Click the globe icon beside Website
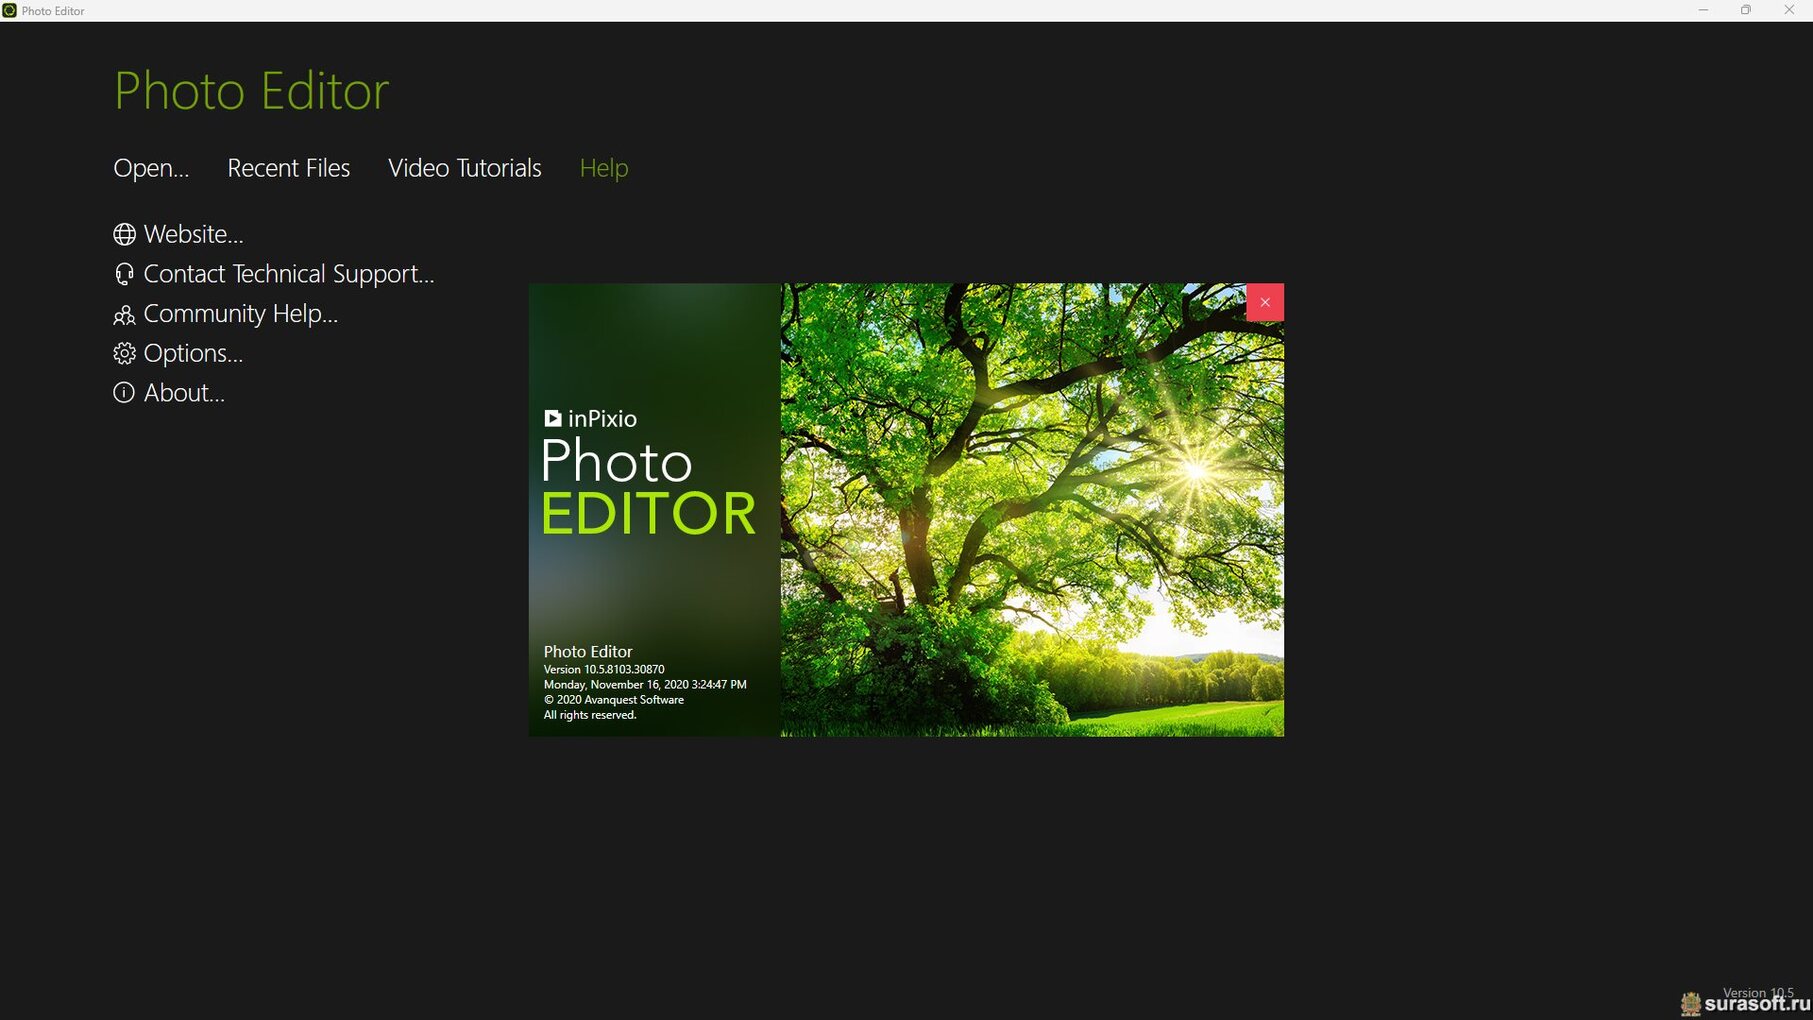The width and height of the screenshot is (1813, 1020). click(124, 234)
